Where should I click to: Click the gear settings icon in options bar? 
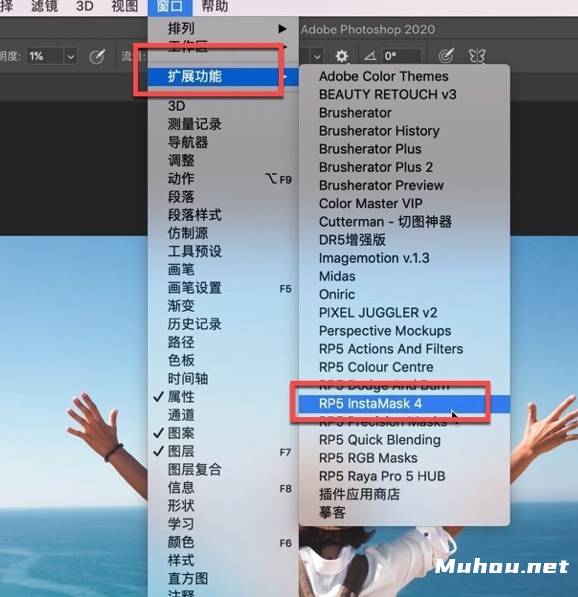pos(342,56)
